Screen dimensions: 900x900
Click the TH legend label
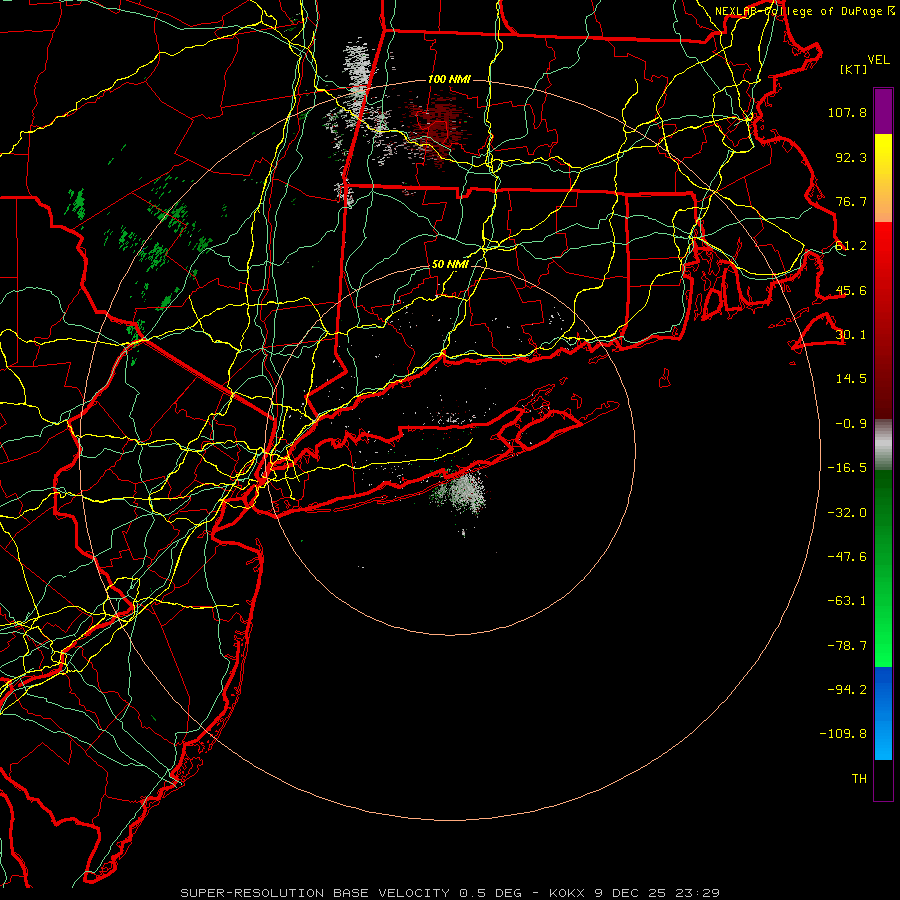(x=859, y=779)
